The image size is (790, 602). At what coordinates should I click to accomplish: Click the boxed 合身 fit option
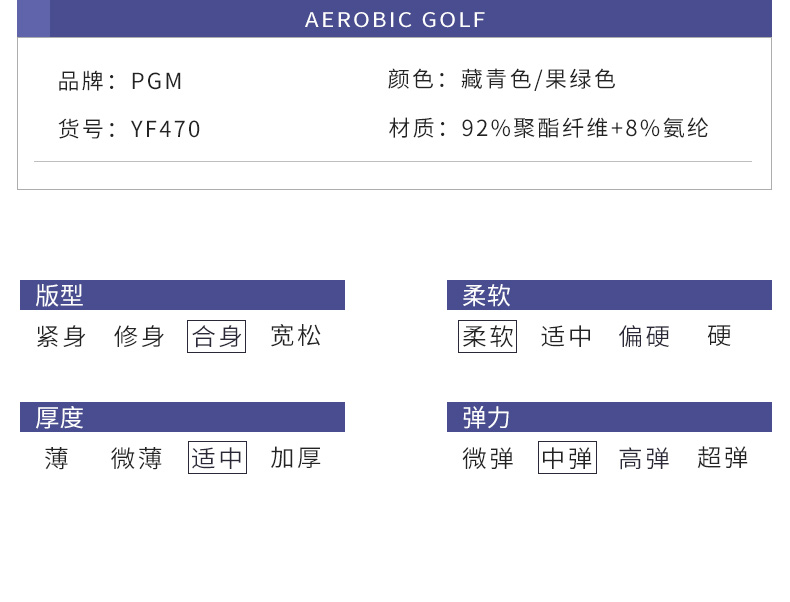[x=217, y=336]
